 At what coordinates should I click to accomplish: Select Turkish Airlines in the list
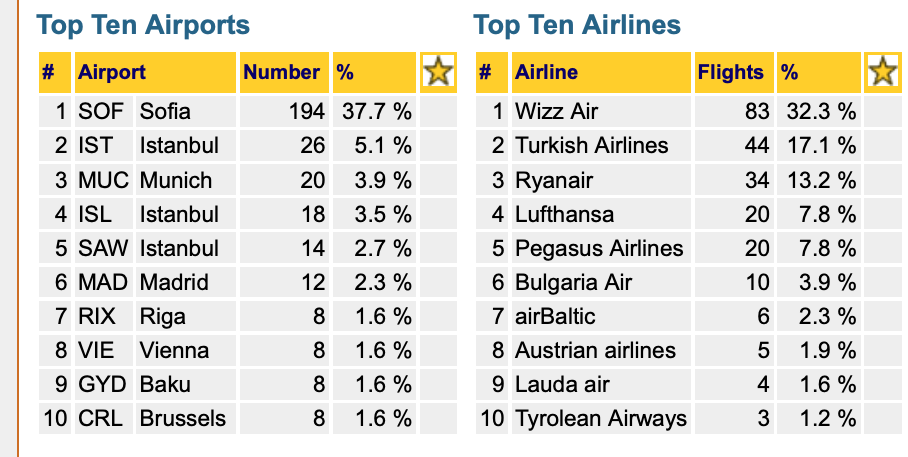(x=592, y=145)
